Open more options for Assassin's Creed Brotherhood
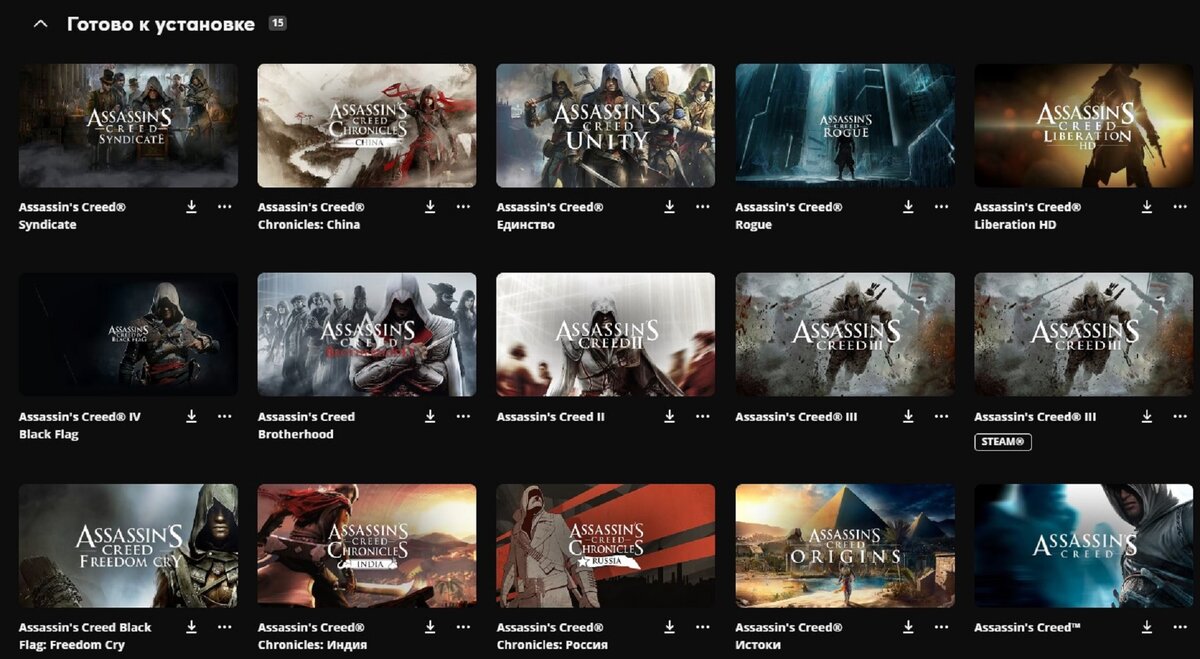The height and width of the screenshot is (659, 1200). 463,416
